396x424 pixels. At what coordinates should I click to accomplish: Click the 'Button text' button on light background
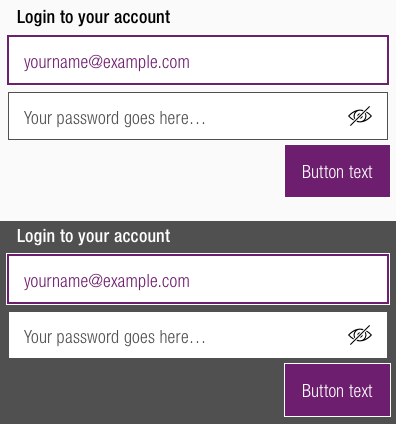tap(337, 171)
